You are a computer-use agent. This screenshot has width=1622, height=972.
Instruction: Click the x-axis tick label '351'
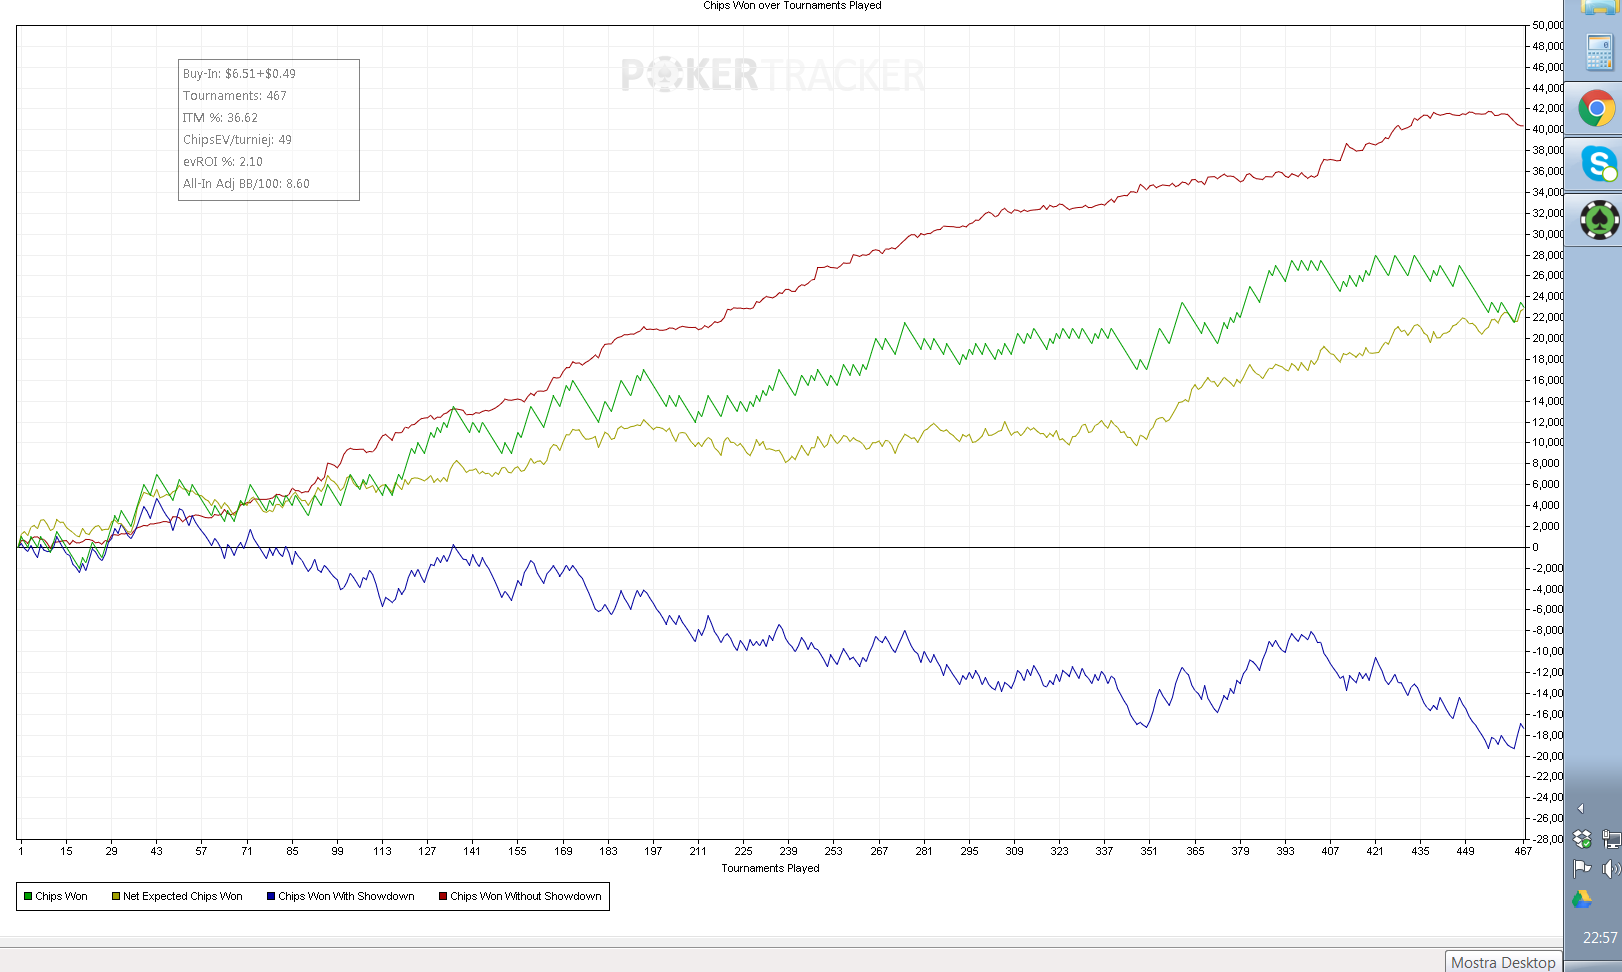[1149, 851]
